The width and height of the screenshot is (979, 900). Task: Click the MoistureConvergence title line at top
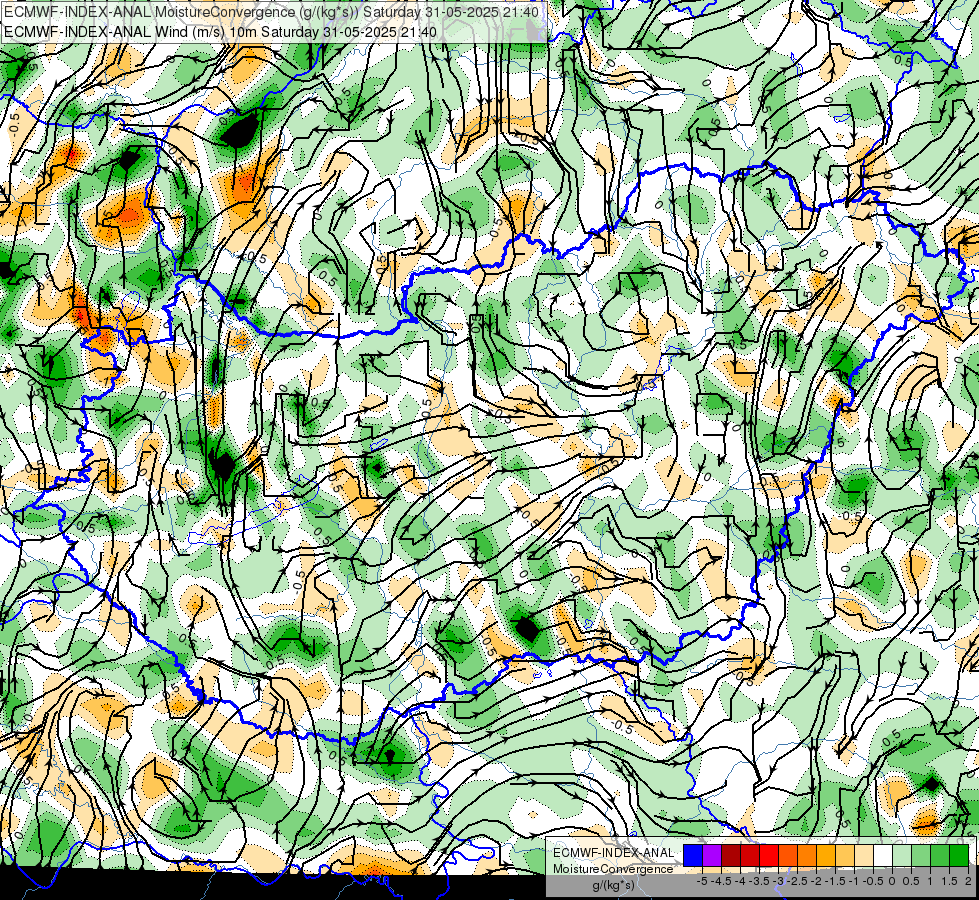[x=272, y=11]
